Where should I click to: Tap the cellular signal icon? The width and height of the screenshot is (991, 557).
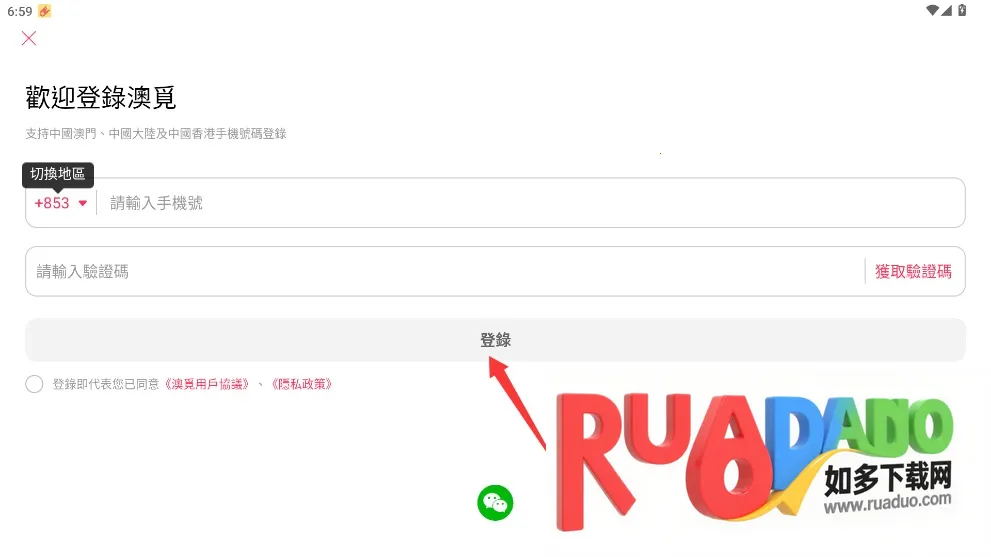tap(946, 10)
